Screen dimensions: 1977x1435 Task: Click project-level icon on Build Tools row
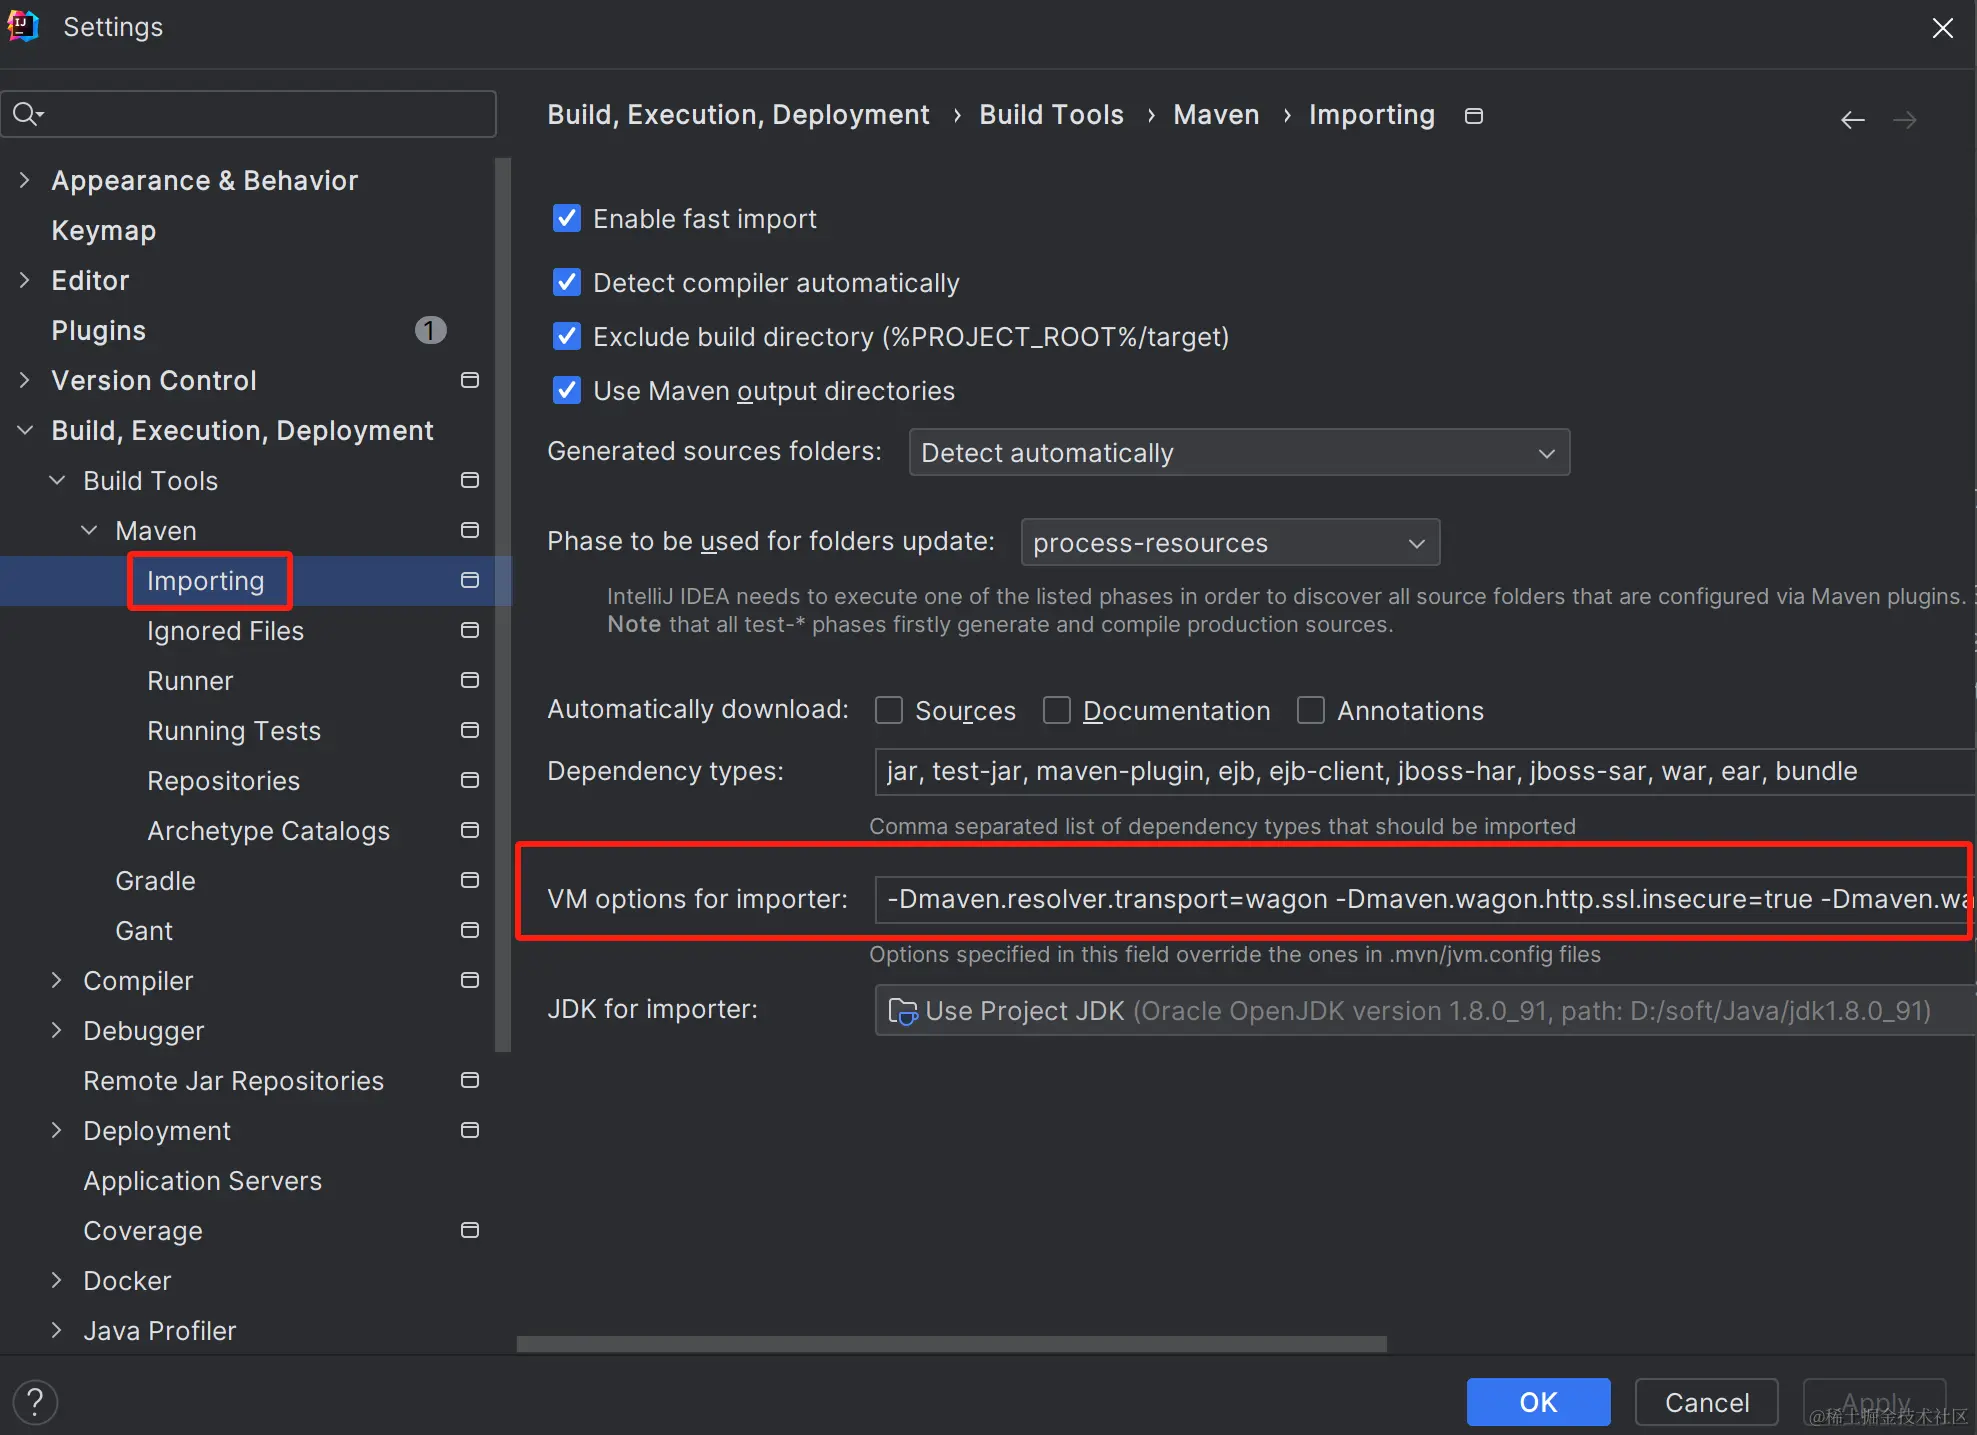[469, 480]
